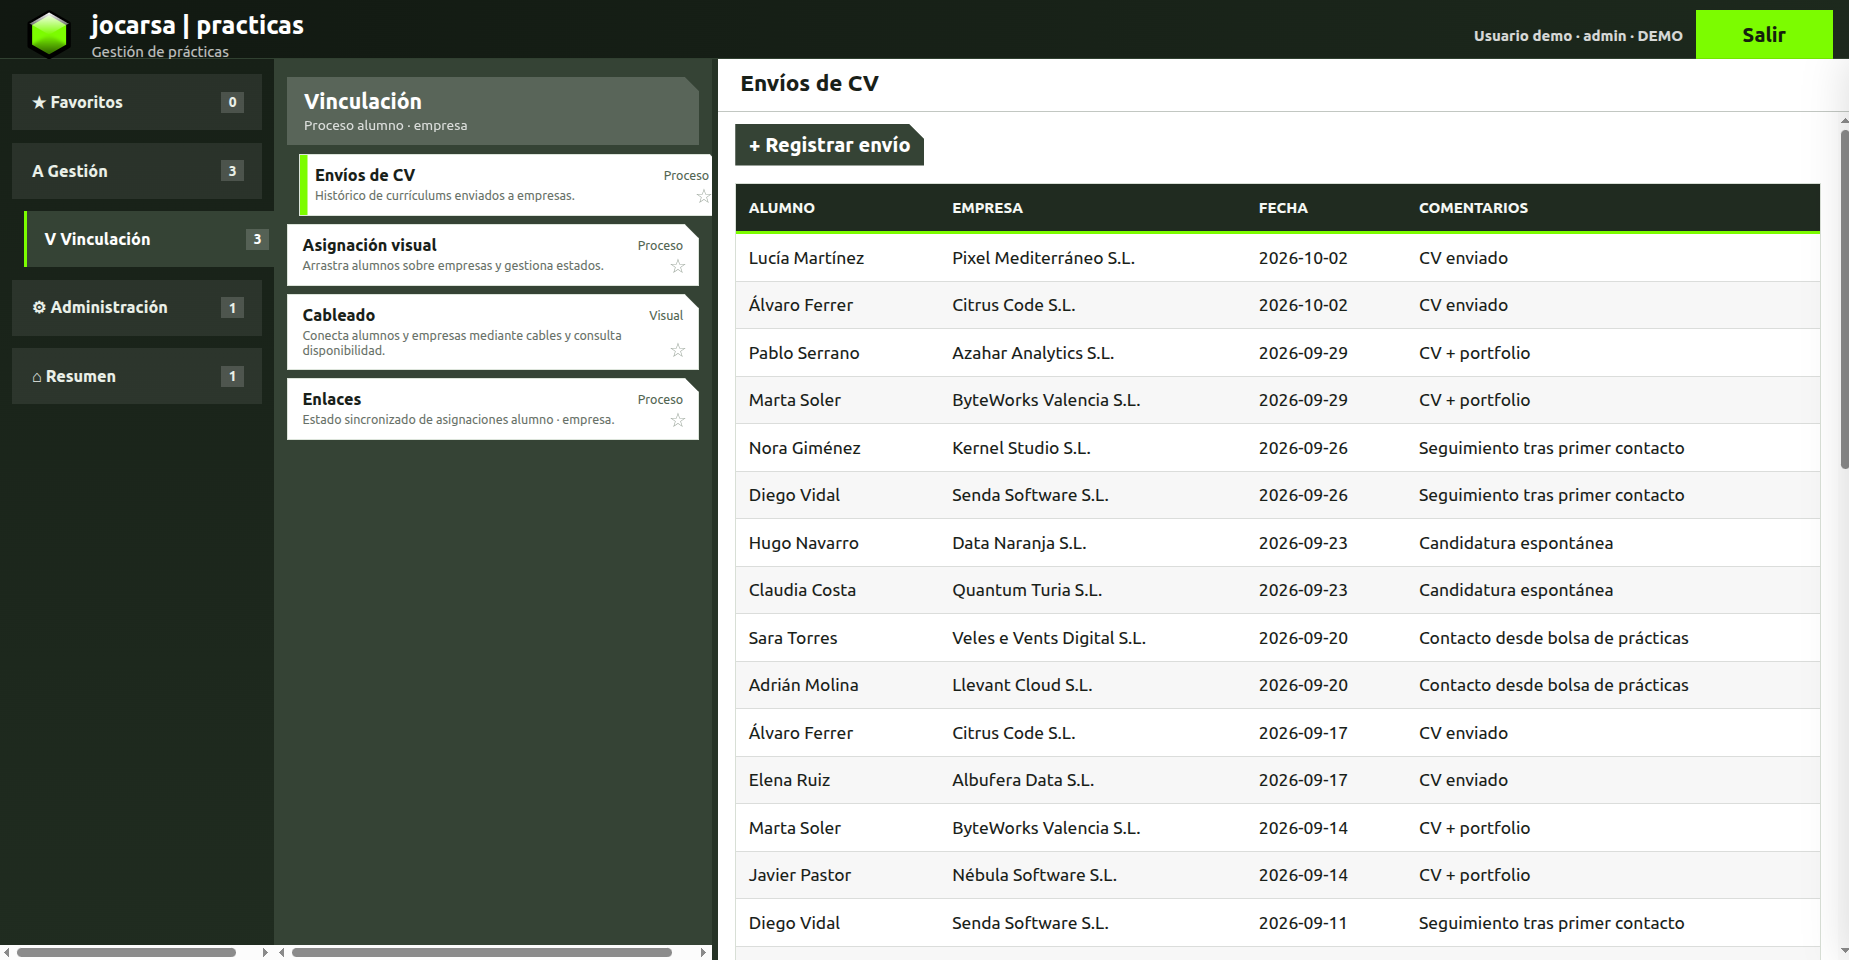This screenshot has height=960, width=1849.
Task: Click the Usuario demo admin DEMO label
Action: 1578,36
